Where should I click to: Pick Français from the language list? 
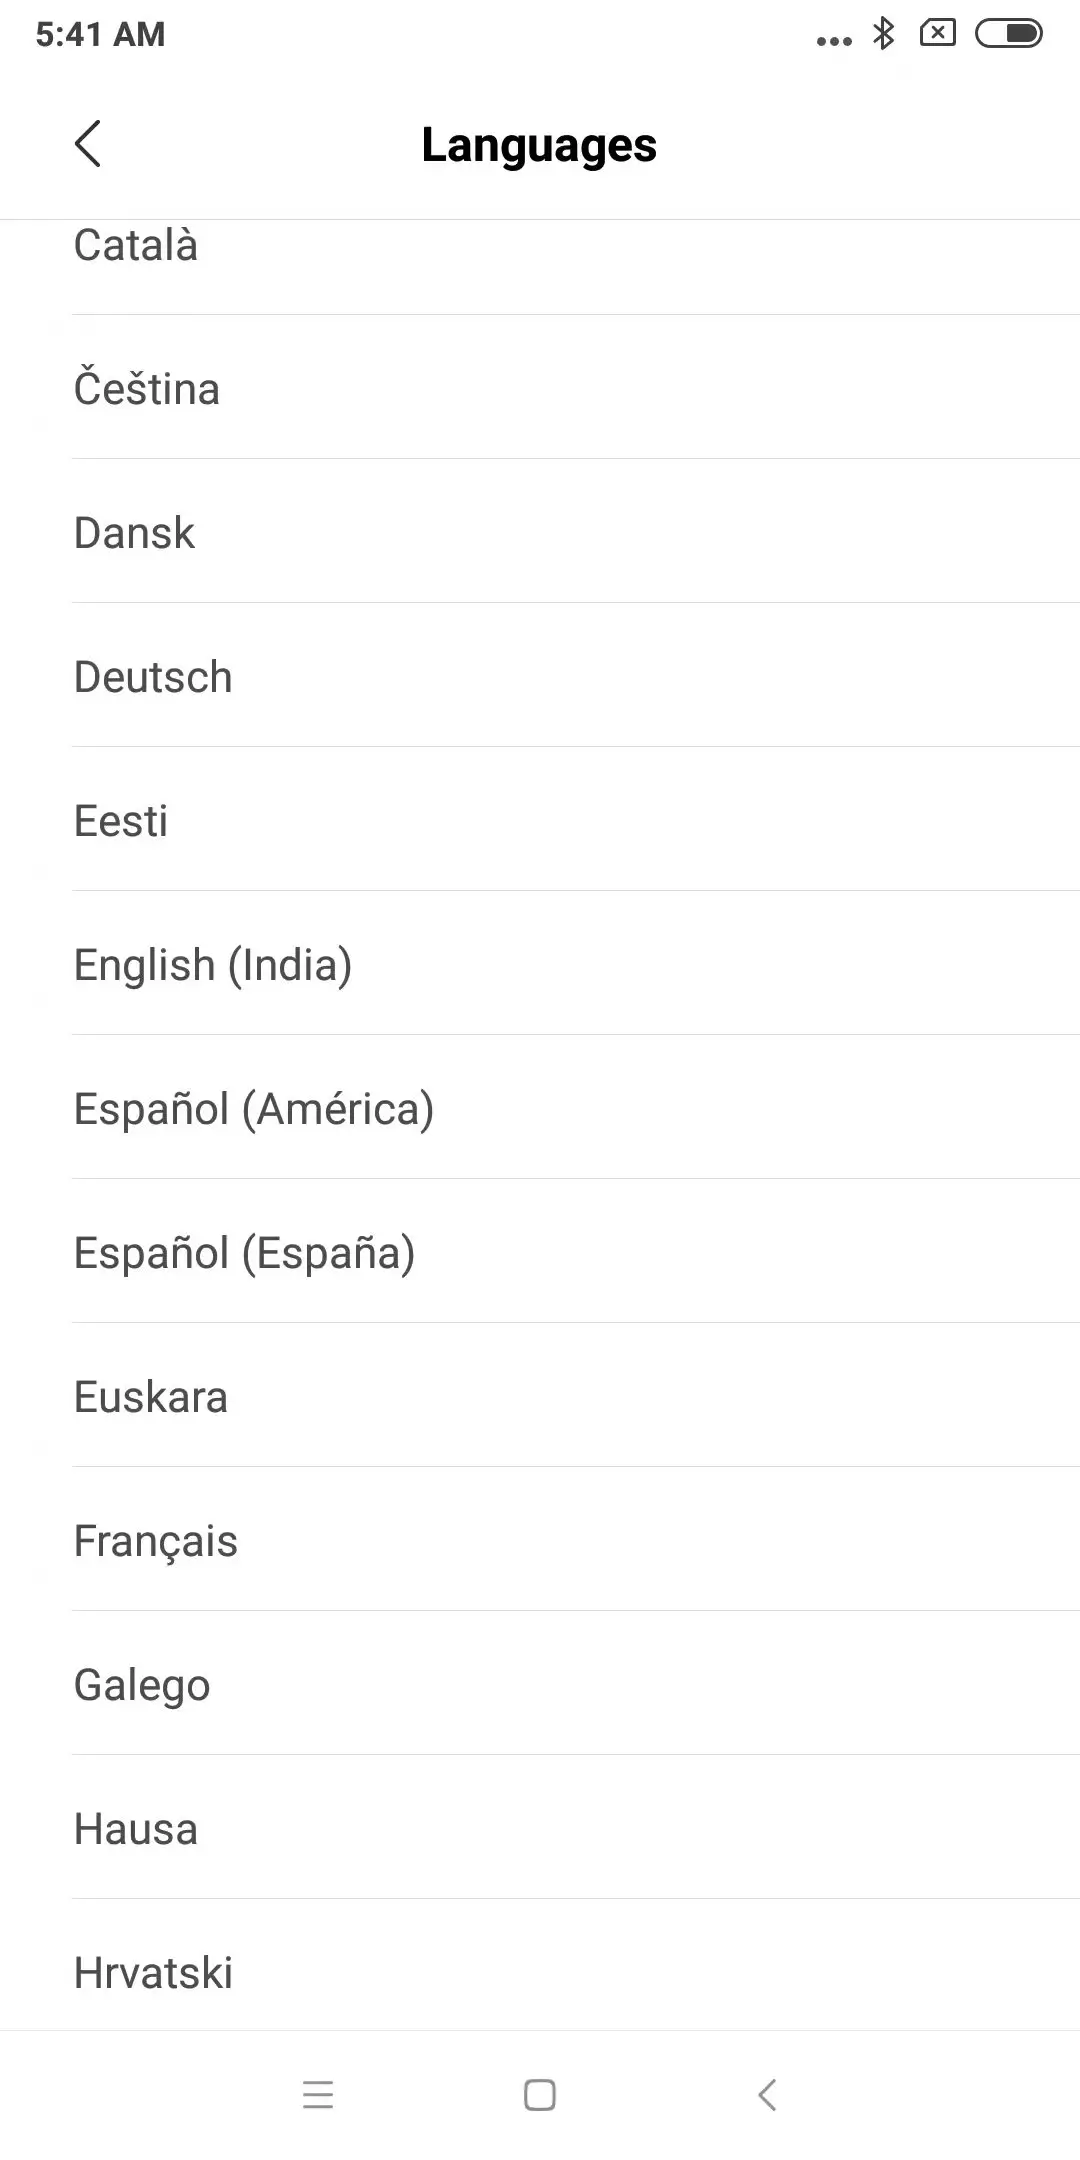coord(540,1539)
